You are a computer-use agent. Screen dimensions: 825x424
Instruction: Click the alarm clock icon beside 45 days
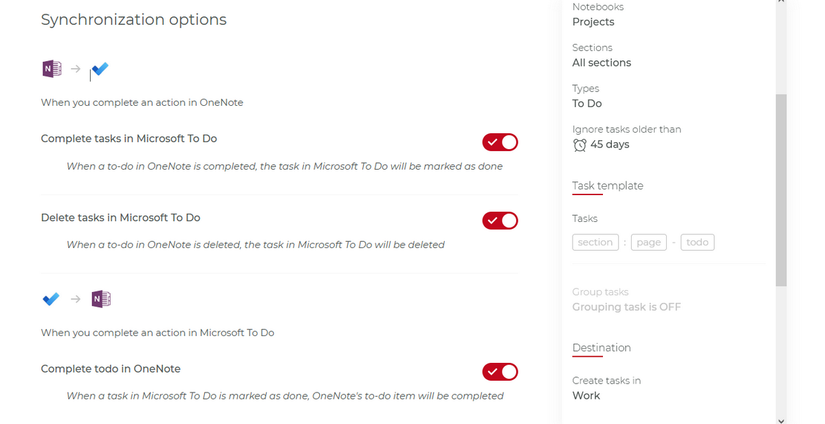pos(580,145)
